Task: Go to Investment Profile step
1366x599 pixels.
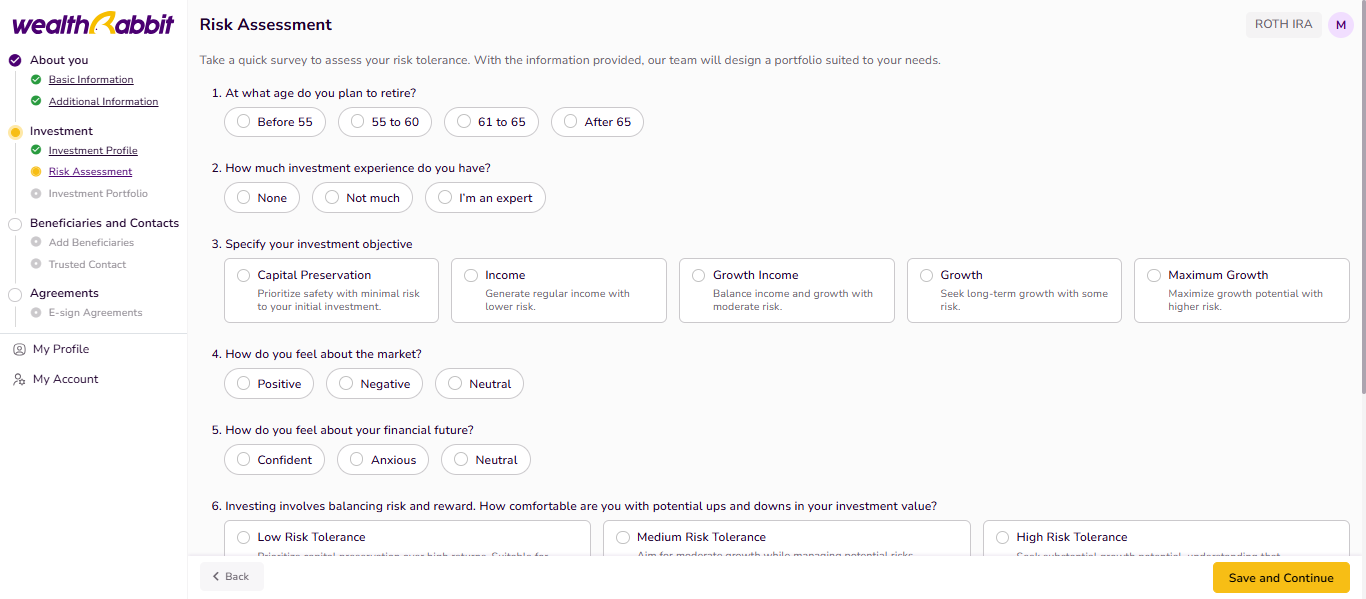Action: point(93,151)
